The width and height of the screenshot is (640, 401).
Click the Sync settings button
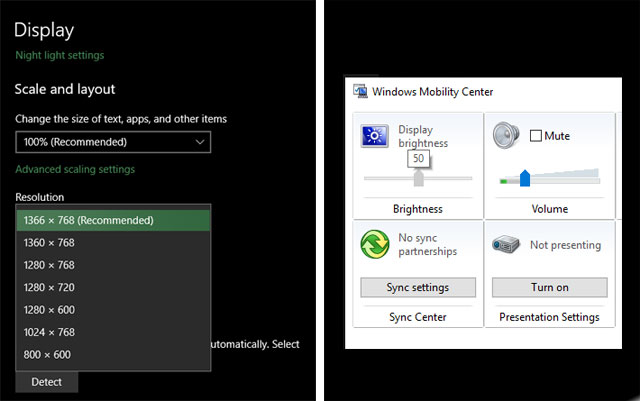point(417,287)
